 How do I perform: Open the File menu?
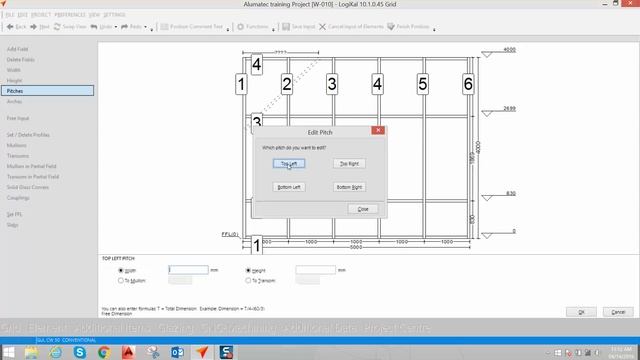(x=10, y=15)
